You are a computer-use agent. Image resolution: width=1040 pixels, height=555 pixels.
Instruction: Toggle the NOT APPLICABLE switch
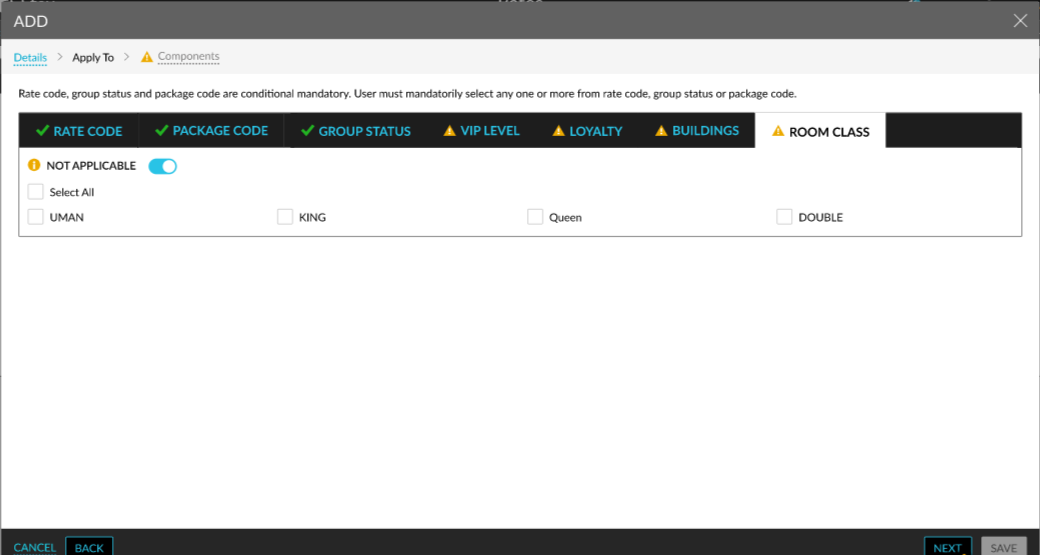click(162, 166)
